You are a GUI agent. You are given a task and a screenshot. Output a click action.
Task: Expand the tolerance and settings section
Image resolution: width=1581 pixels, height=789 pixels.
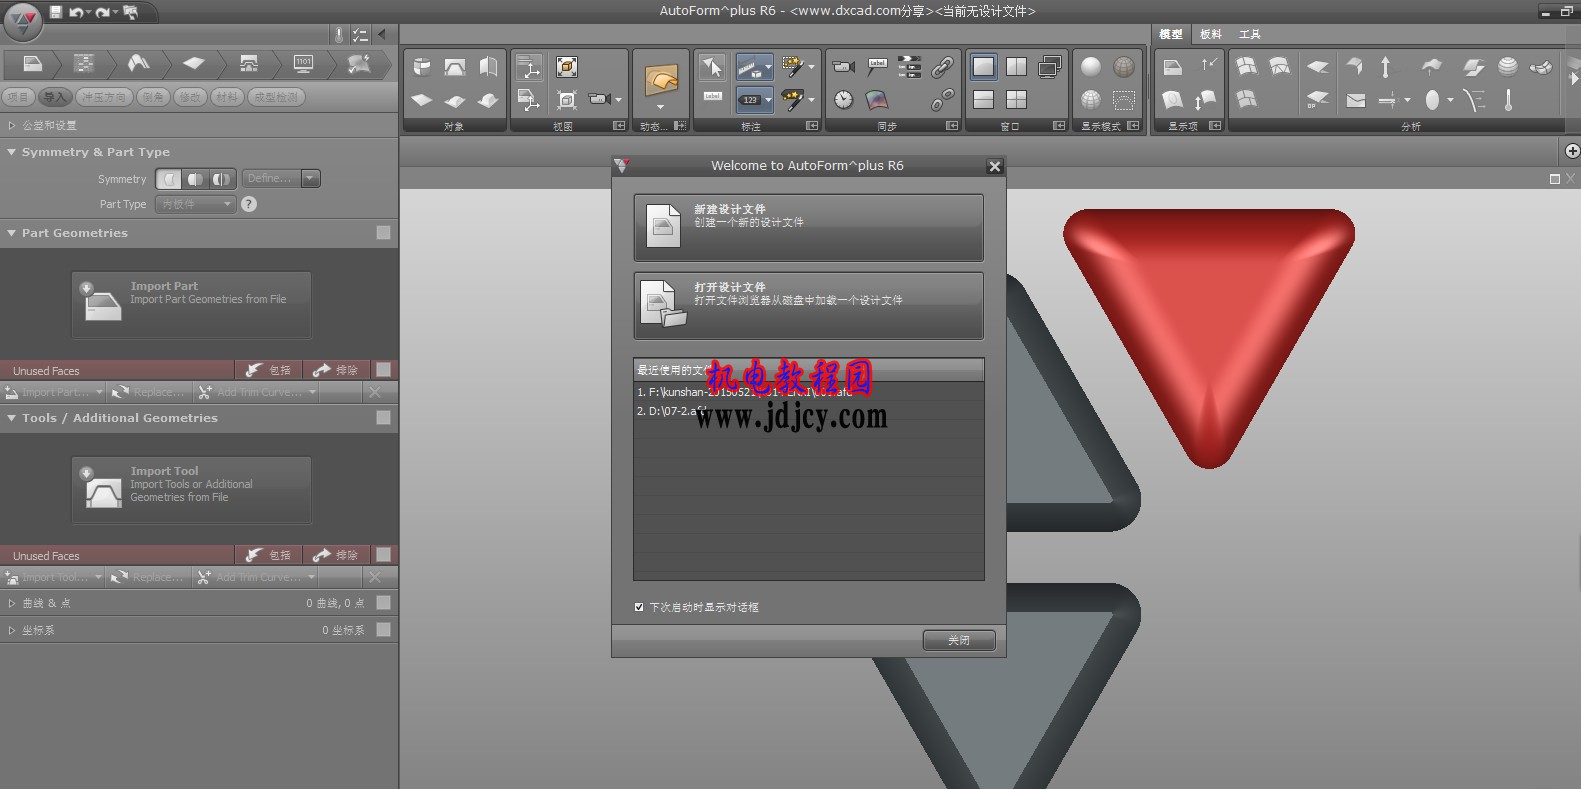point(12,125)
